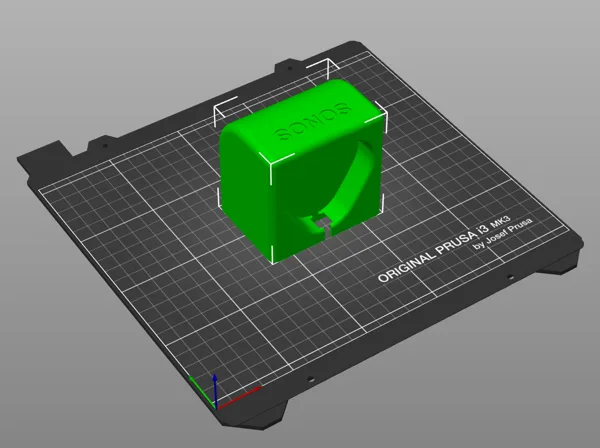
Task: Click the by Josef Prusa bed text
Action: coord(502,233)
